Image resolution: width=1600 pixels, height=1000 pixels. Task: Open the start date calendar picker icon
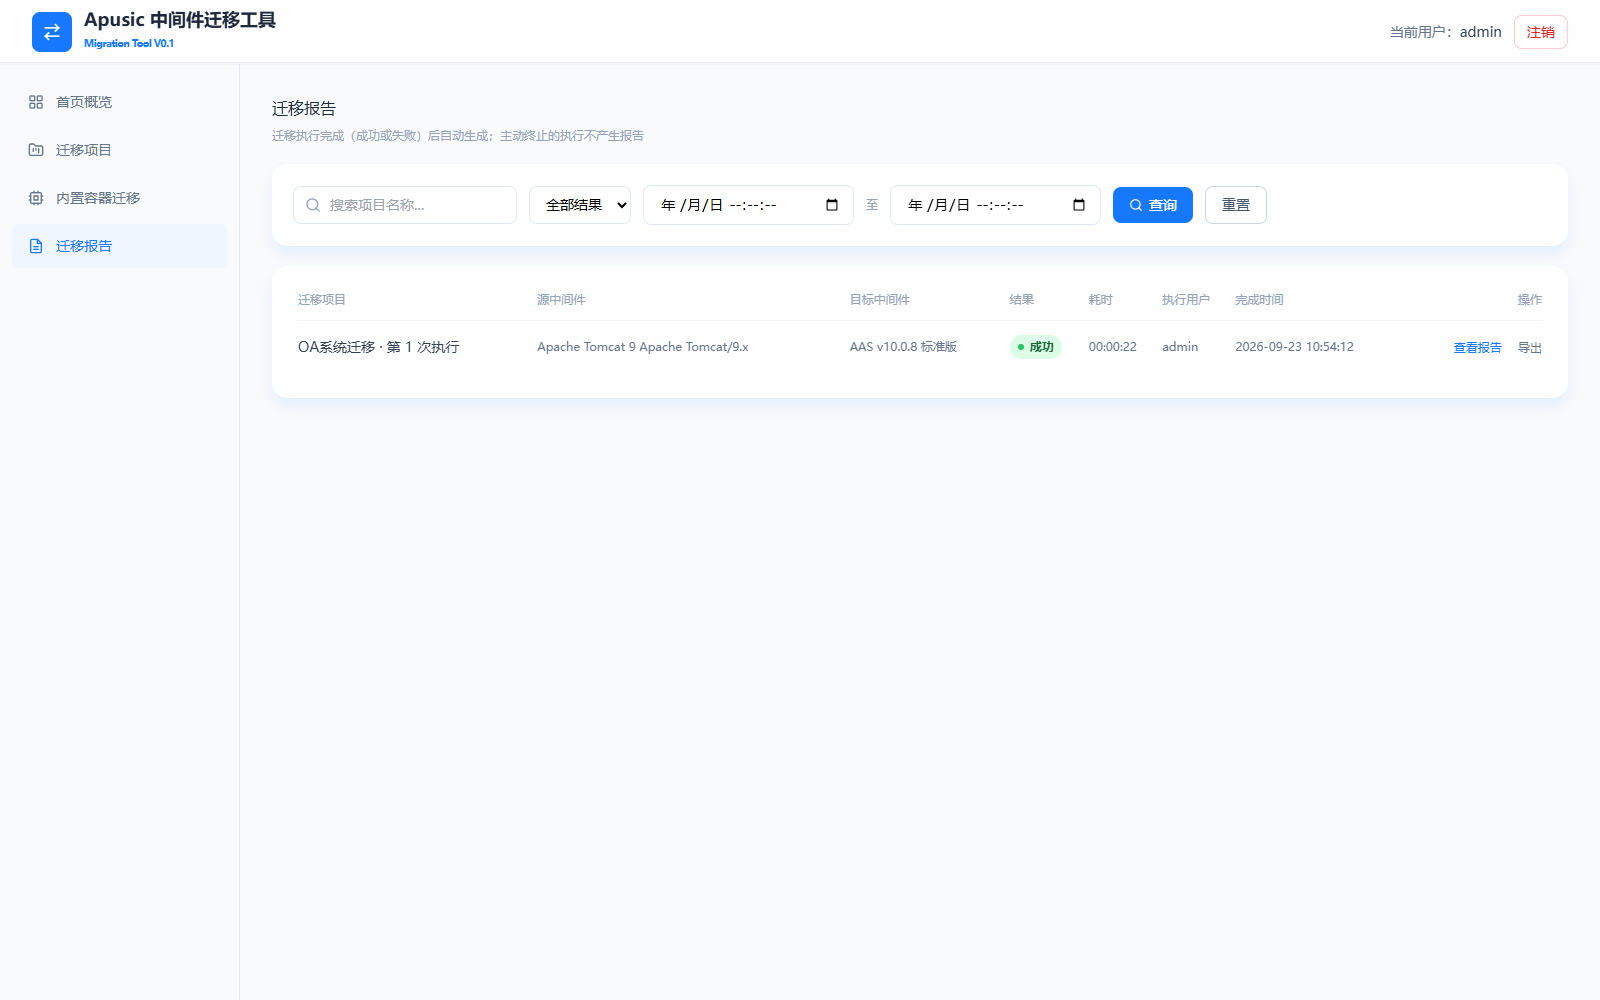[832, 205]
